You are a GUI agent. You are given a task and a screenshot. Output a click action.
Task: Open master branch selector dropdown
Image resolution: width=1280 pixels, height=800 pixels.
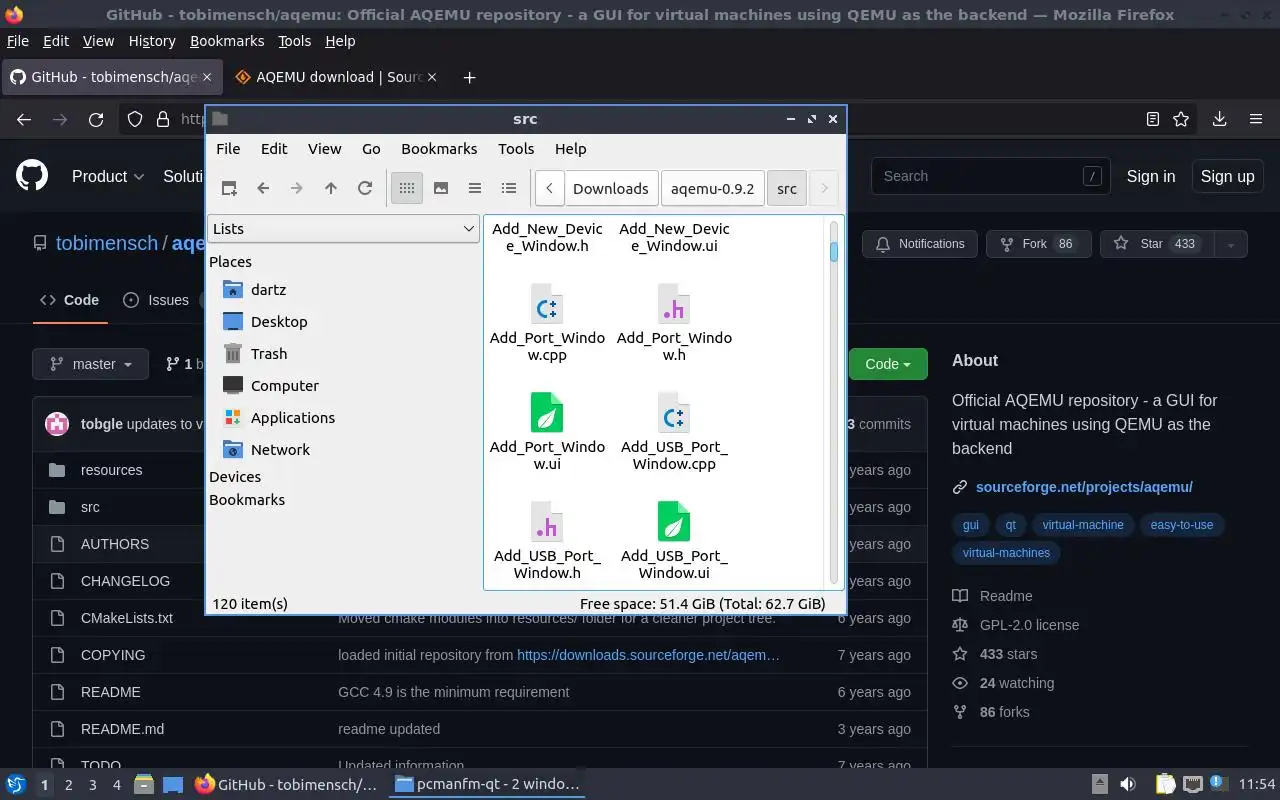pyautogui.click(x=90, y=364)
